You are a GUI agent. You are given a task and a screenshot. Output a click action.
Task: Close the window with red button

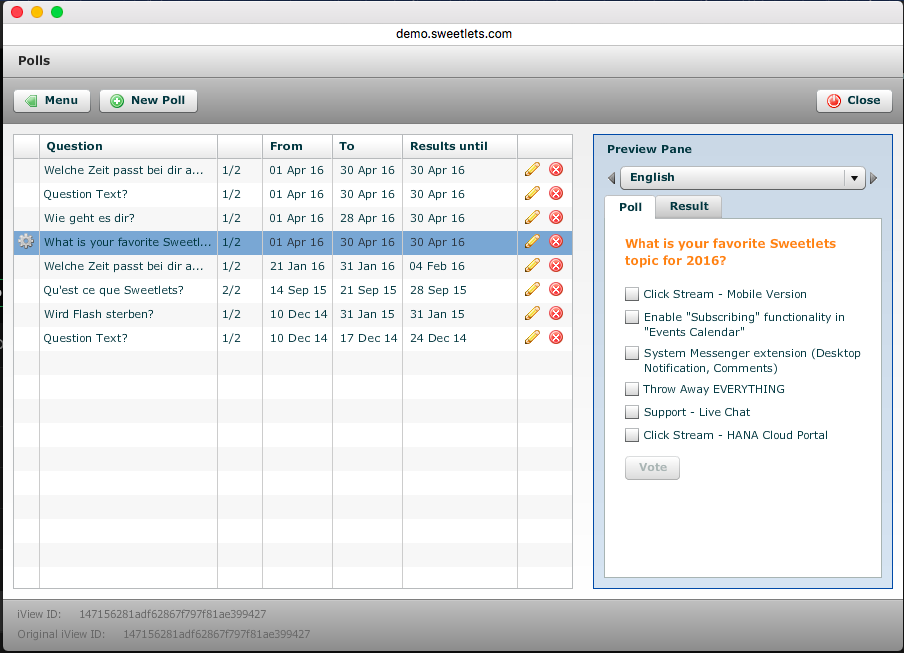pos(17,12)
